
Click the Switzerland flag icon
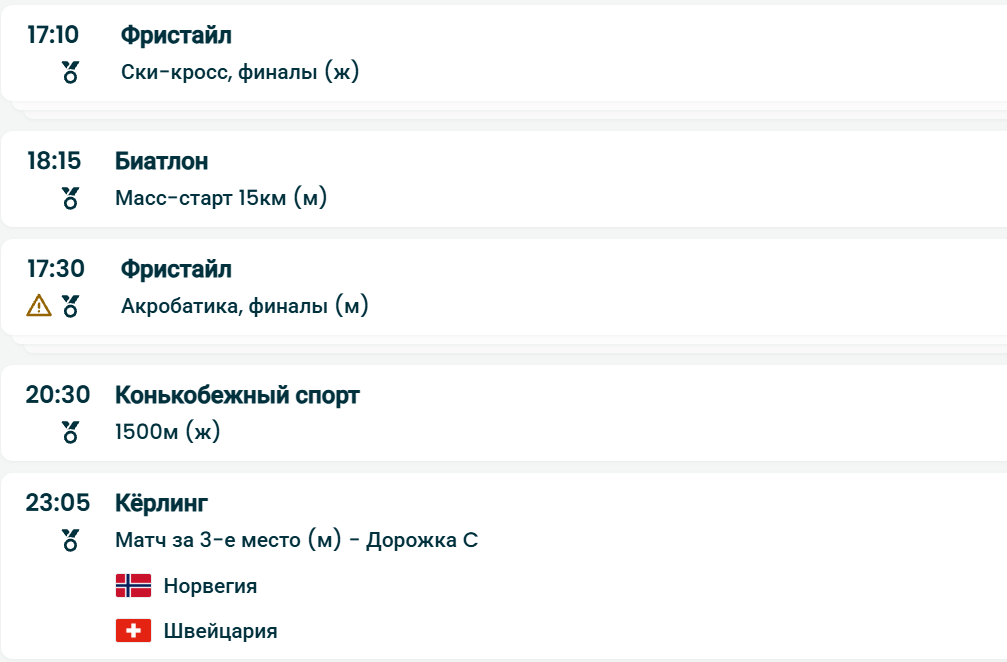click(x=133, y=631)
